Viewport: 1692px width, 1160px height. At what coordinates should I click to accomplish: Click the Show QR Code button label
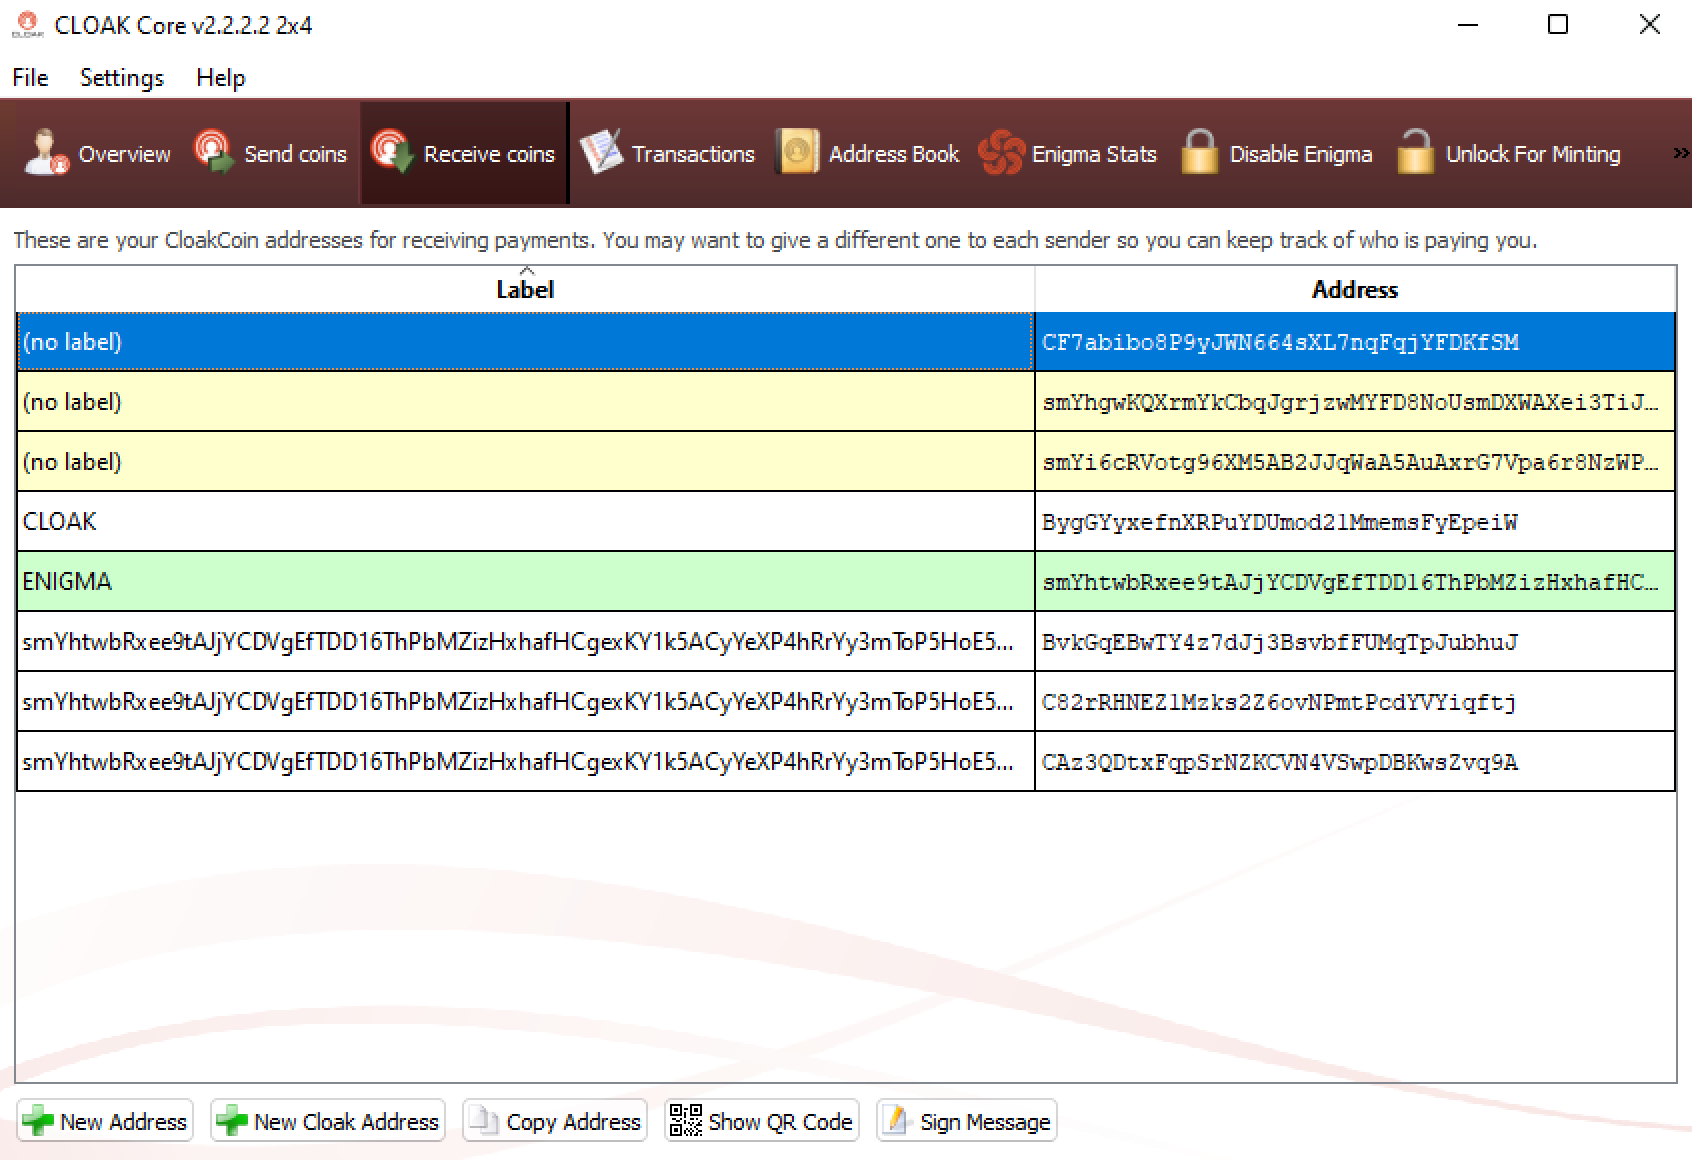(x=780, y=1122)
